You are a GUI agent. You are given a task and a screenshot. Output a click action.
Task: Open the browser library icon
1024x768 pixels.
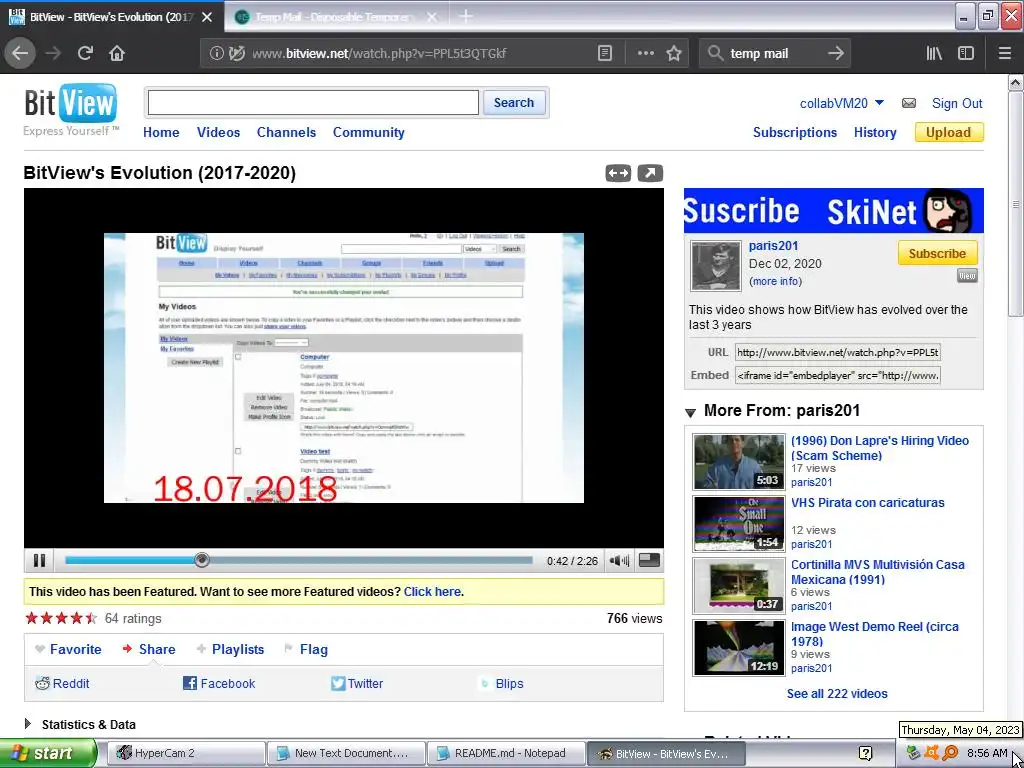click(934, 54)
